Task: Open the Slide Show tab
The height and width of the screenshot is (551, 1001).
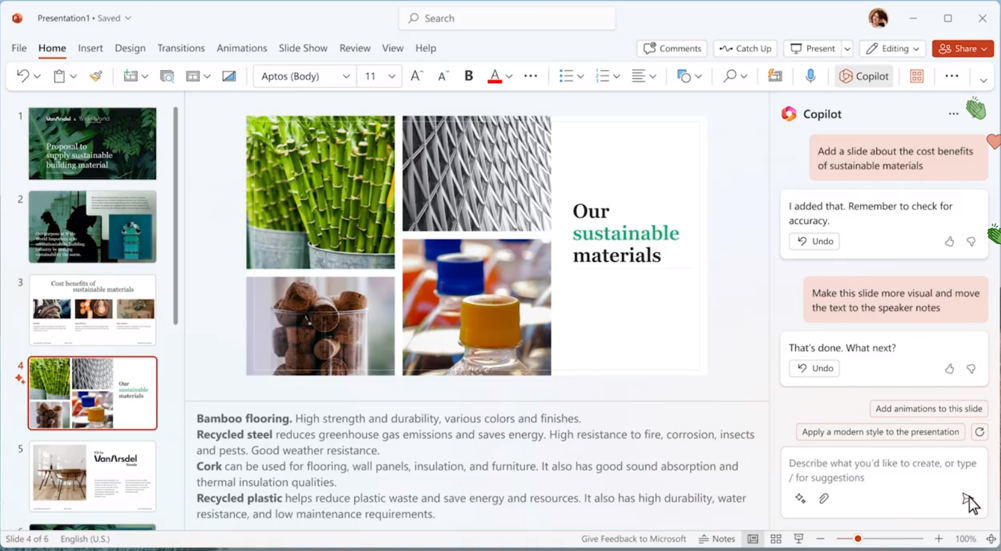Action: 303,48
